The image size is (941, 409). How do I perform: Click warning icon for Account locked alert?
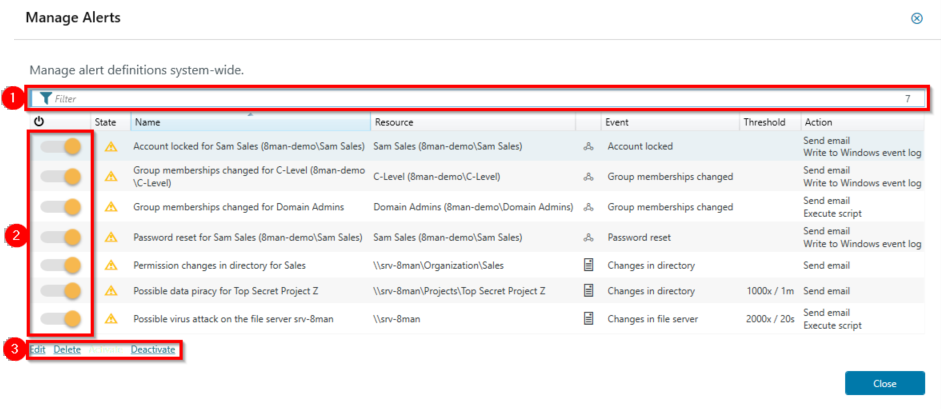[111, 147]
